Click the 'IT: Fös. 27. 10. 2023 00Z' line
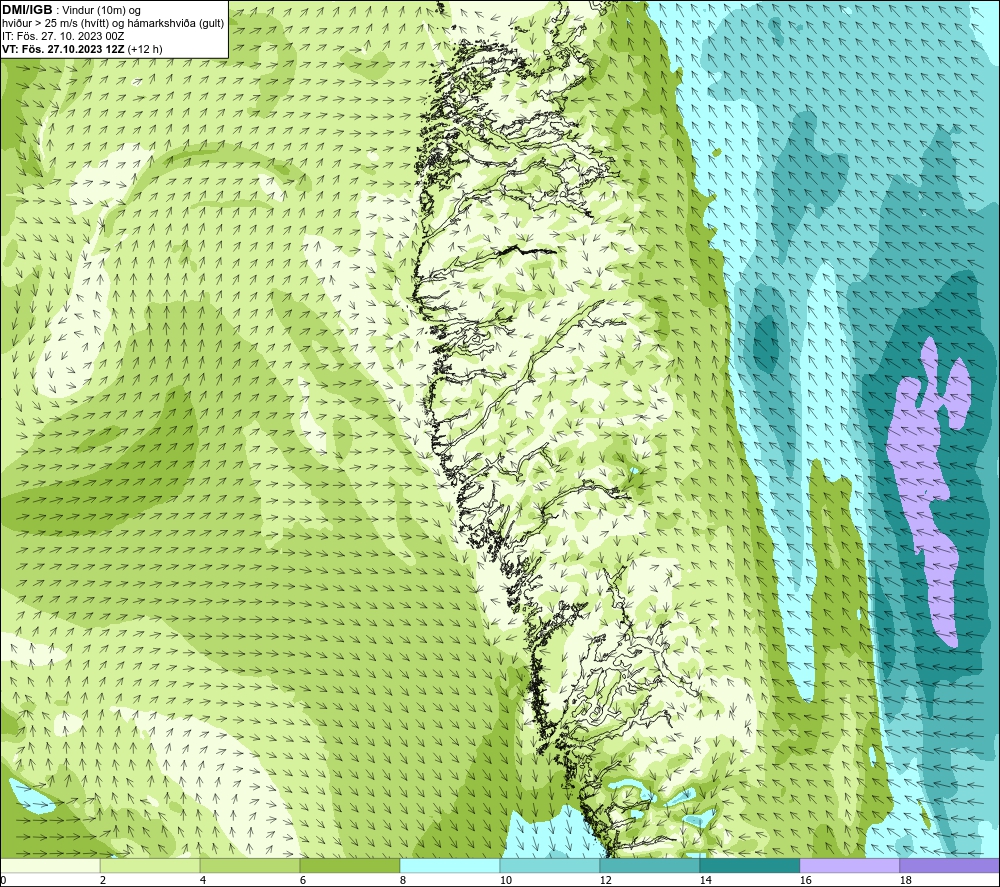Screen dimensions: 1000x887 63,36
